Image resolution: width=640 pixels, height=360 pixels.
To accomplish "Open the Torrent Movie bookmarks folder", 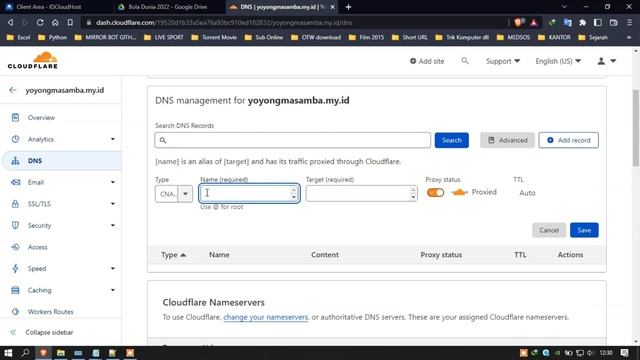I will coord(214,37).
